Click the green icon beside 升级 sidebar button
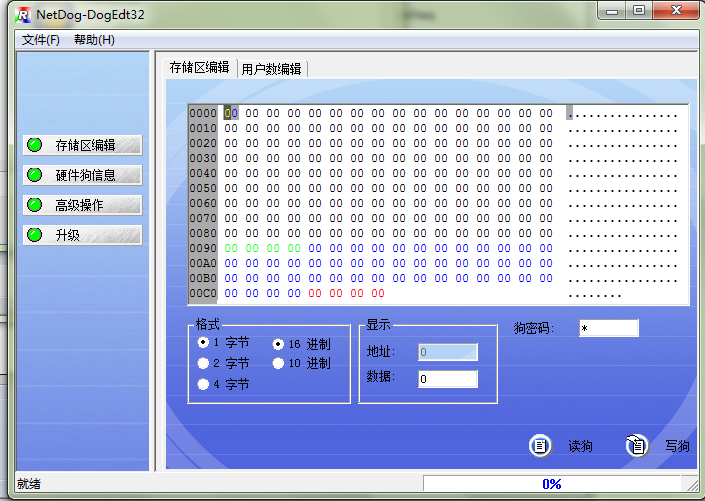This screenshot has height=501, width=705. point(35,235)
